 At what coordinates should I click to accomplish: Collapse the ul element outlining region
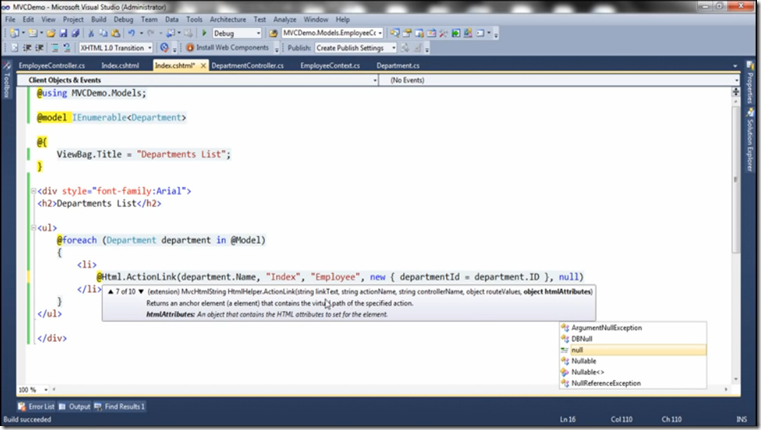(33, 228)
